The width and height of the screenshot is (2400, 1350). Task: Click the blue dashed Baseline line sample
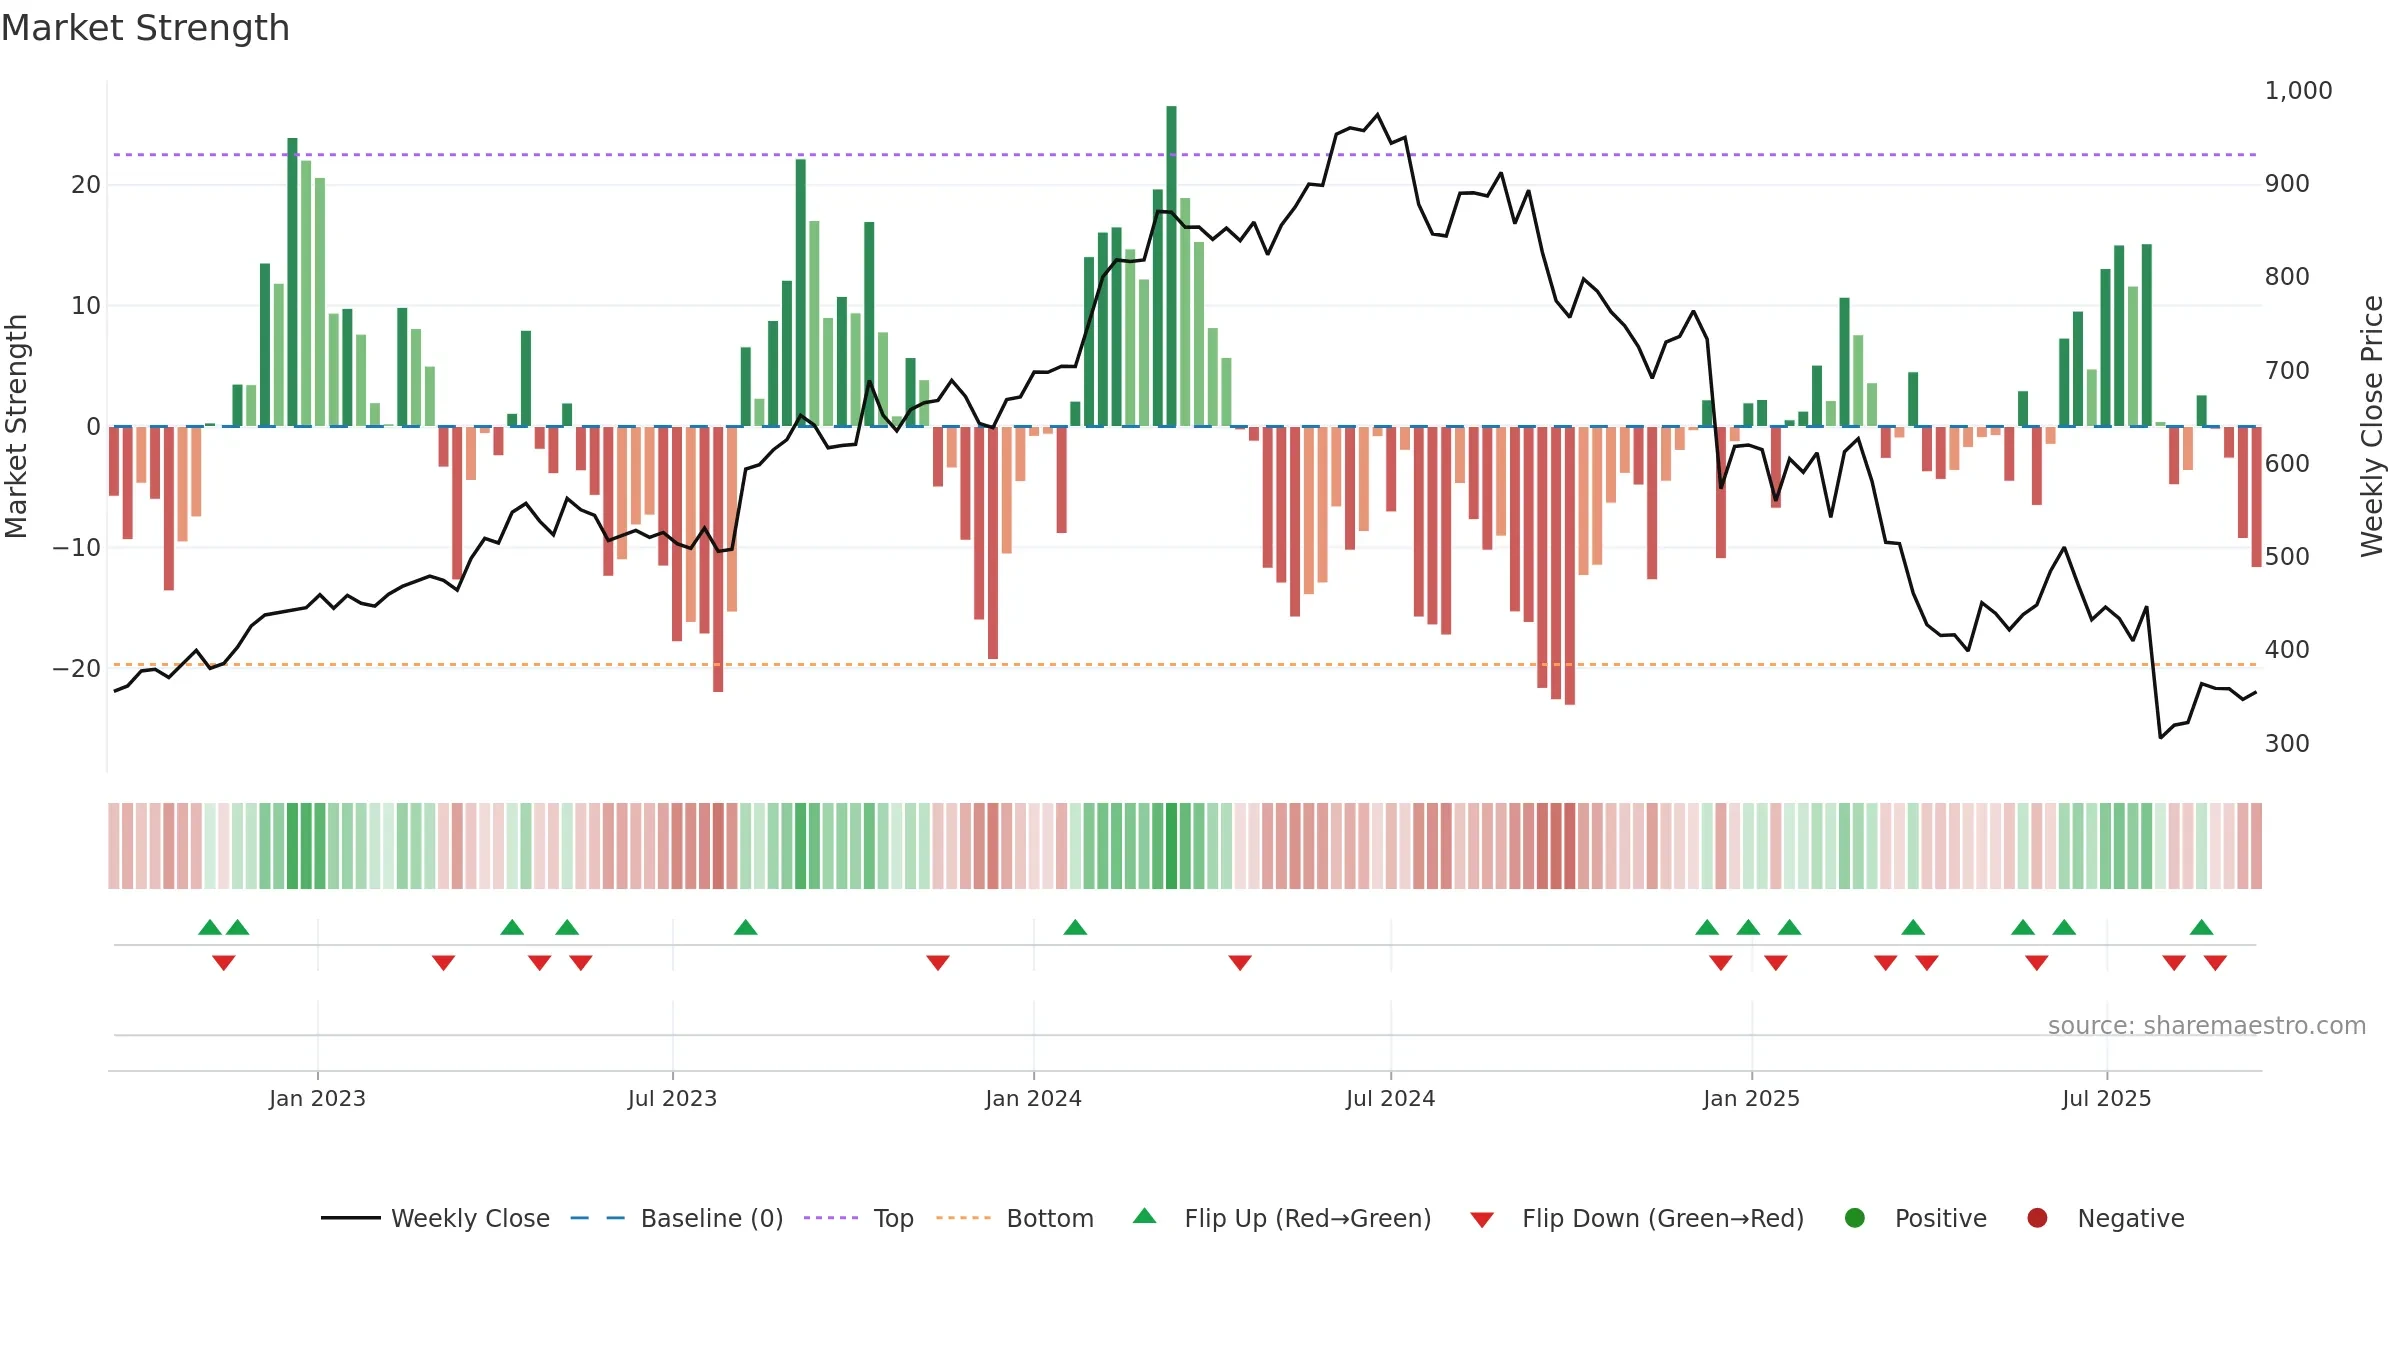[598, 1218]
